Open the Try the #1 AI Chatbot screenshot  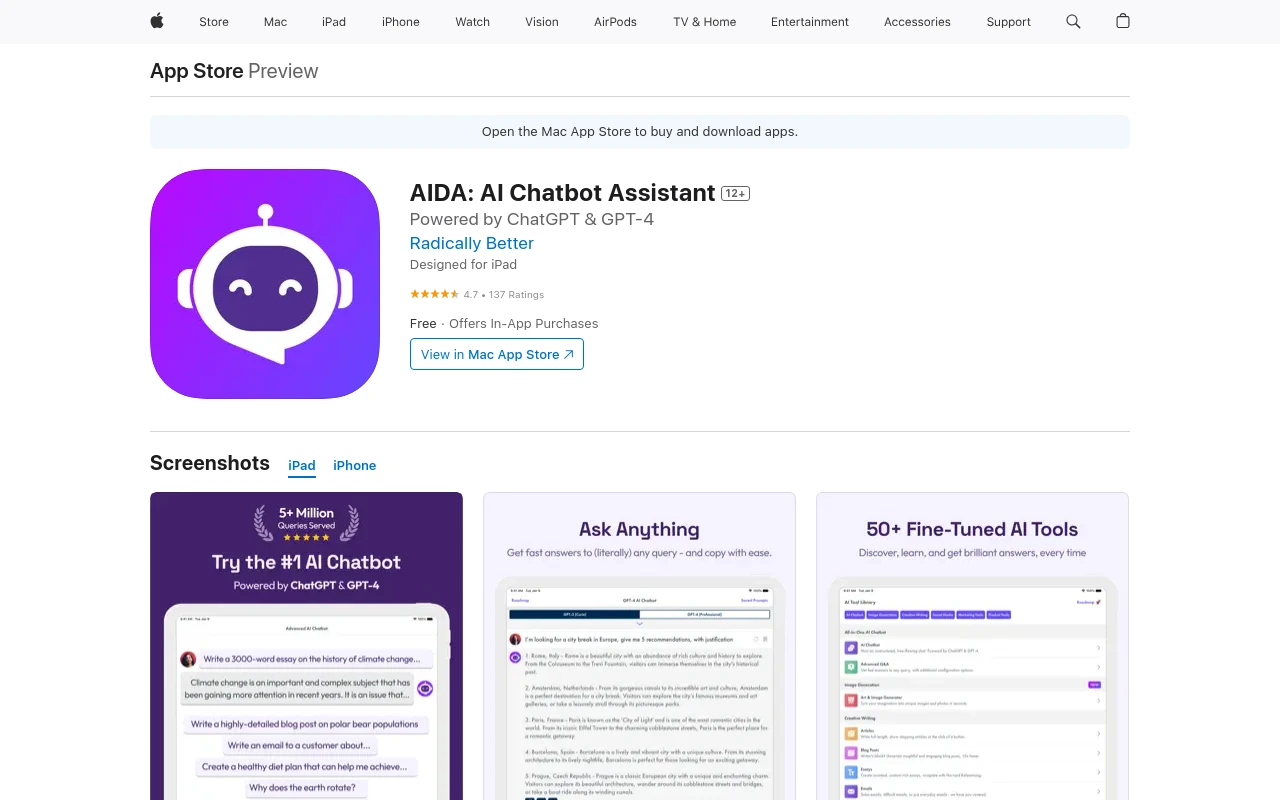point(306,646)
